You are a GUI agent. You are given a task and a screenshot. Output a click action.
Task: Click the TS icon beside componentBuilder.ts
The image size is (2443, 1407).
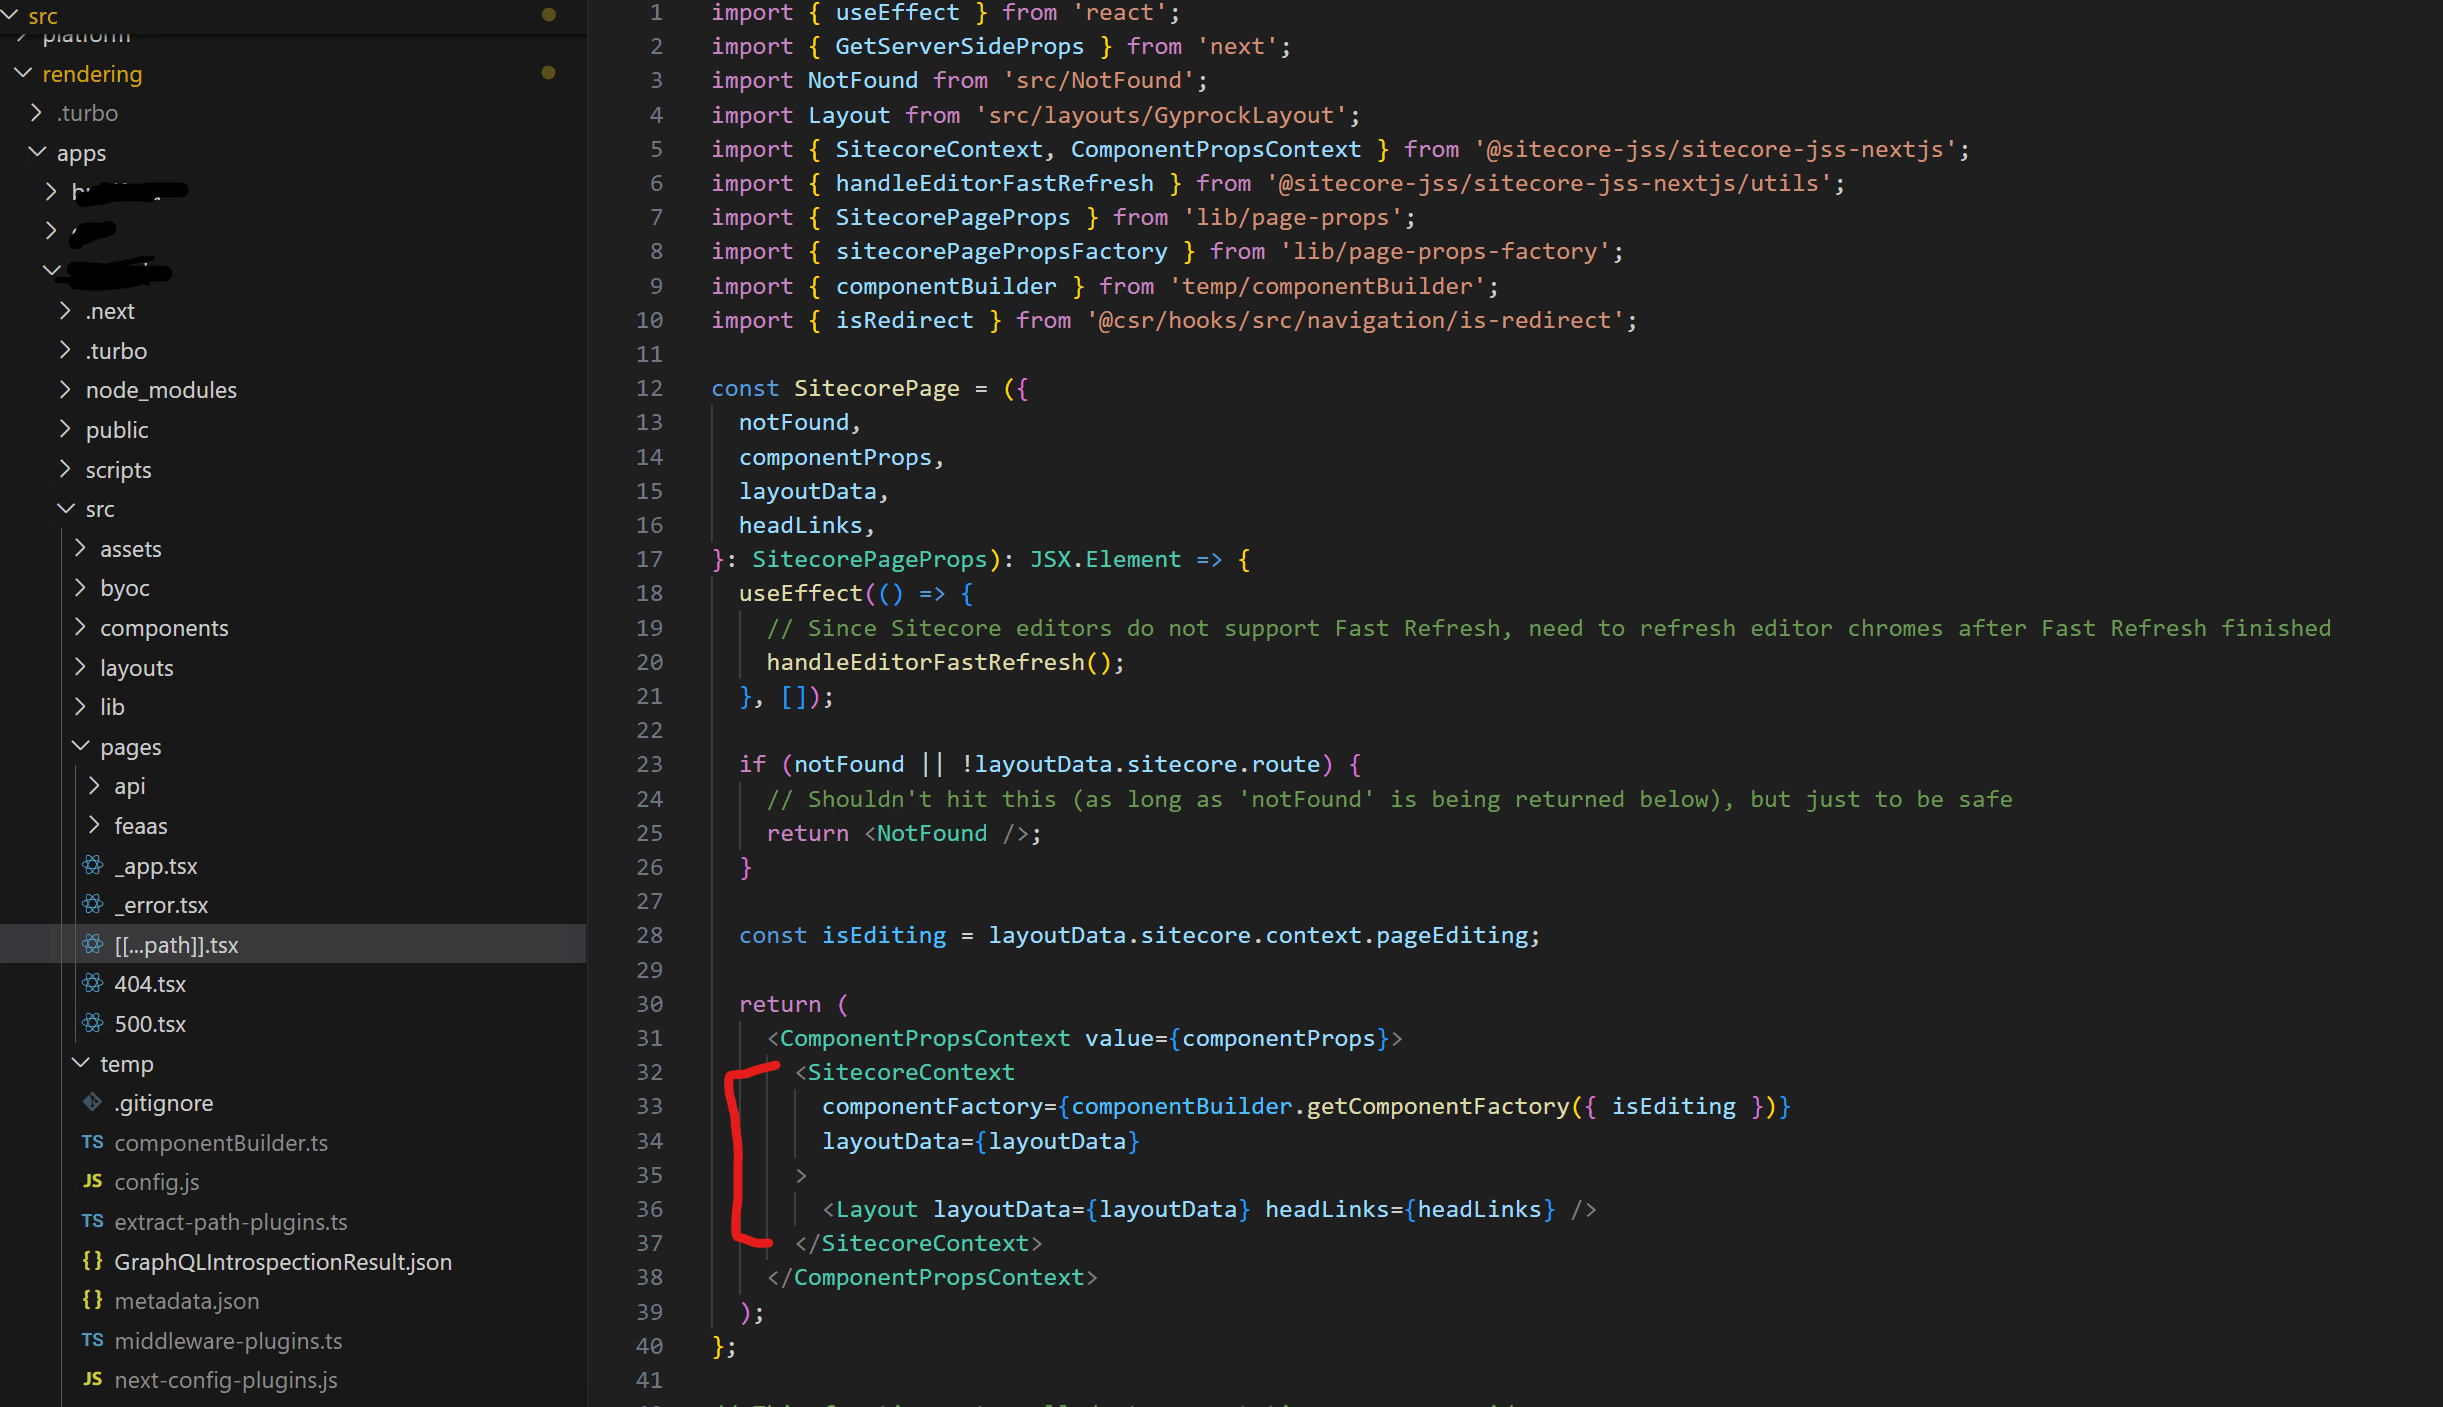93,1142
